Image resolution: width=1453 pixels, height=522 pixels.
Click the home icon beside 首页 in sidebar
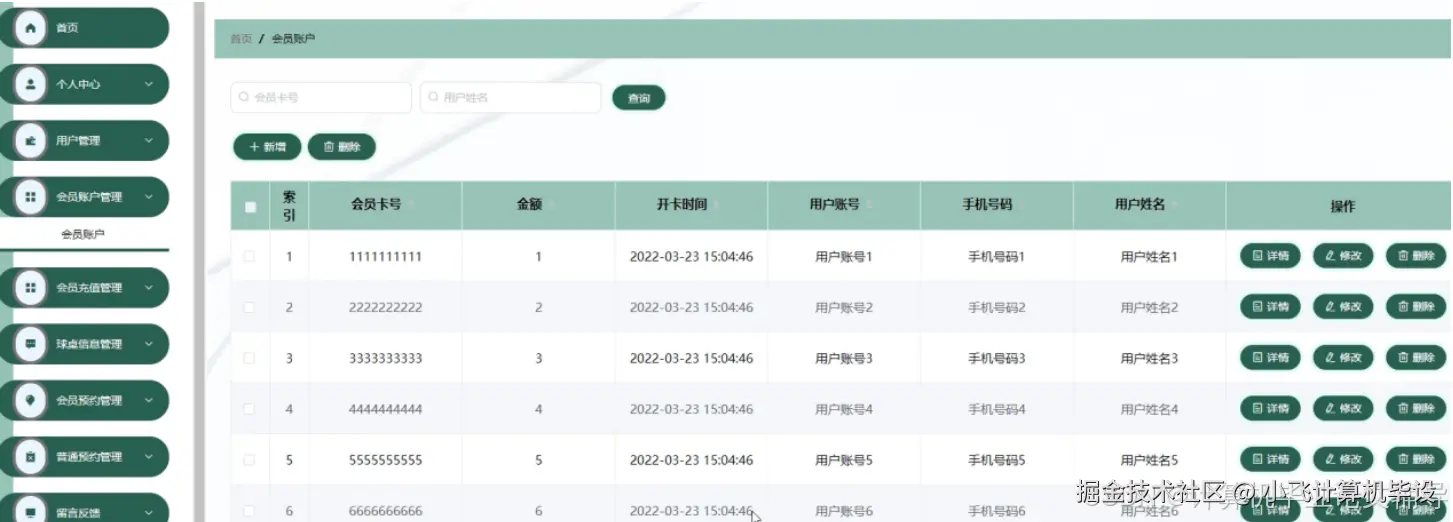(30, 28)
